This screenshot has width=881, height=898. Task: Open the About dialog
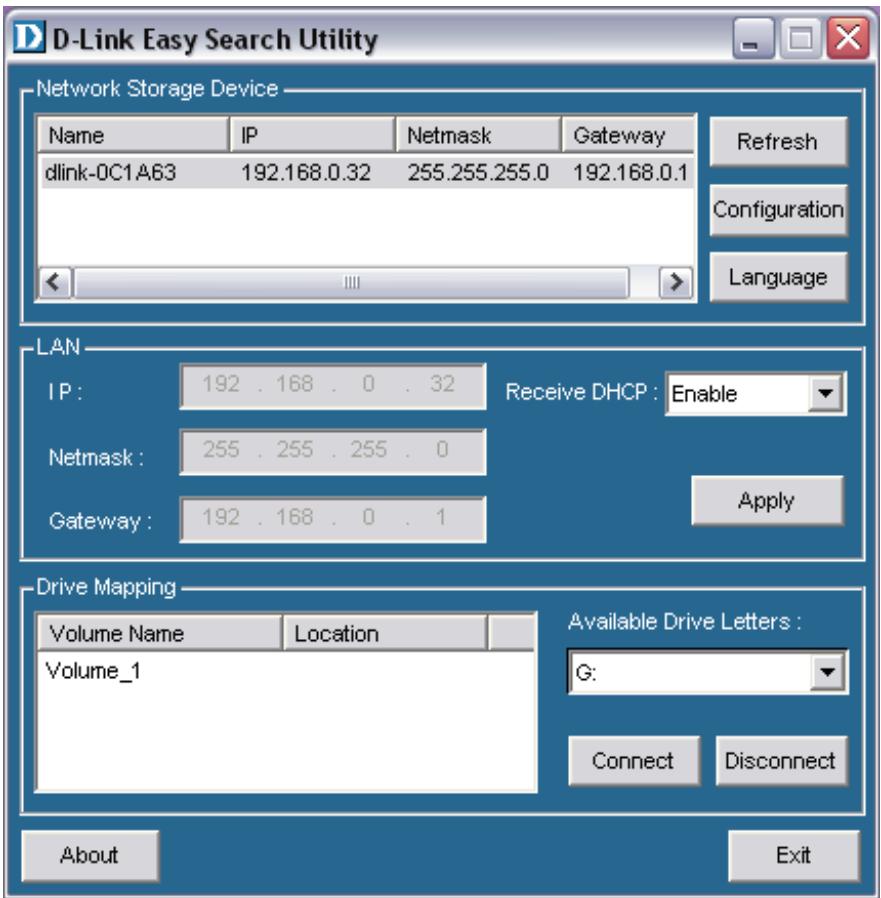coord(90,856)
